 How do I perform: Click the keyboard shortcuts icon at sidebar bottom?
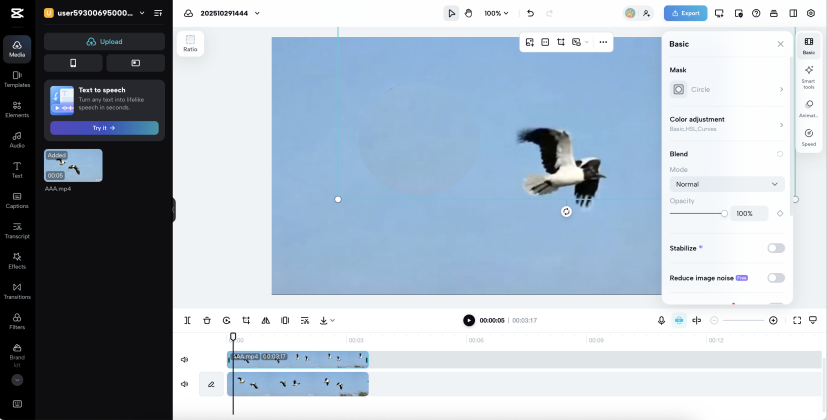pos(17,404)
